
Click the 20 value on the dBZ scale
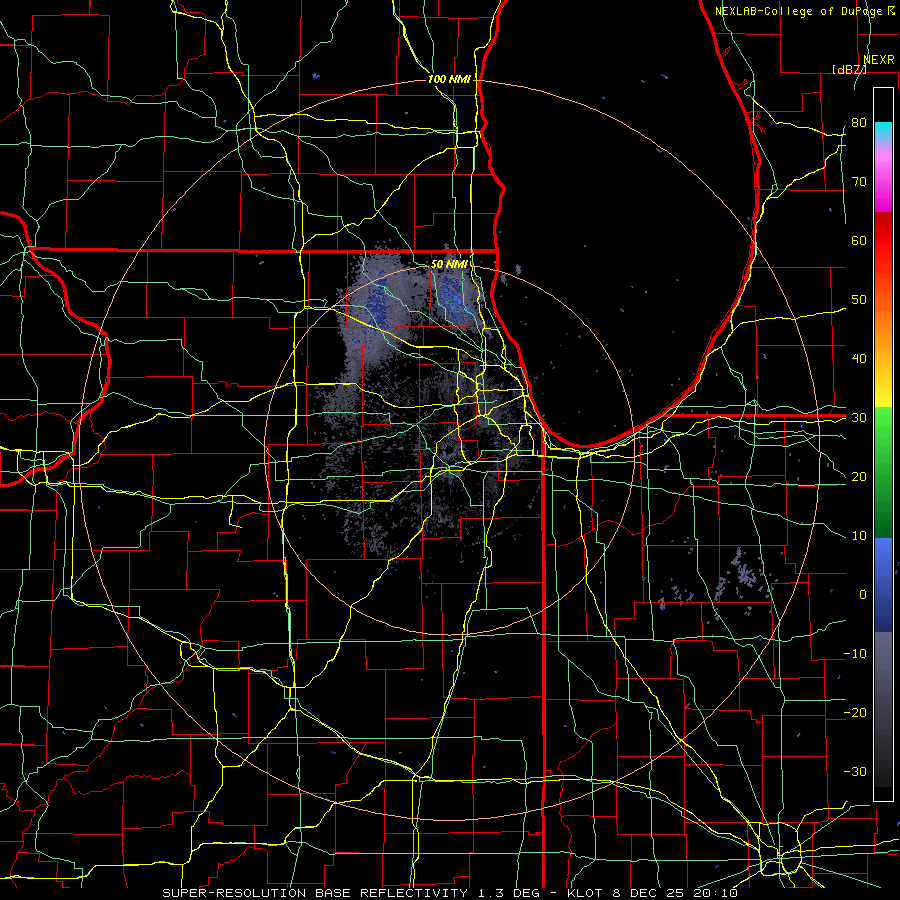(859, 477)
